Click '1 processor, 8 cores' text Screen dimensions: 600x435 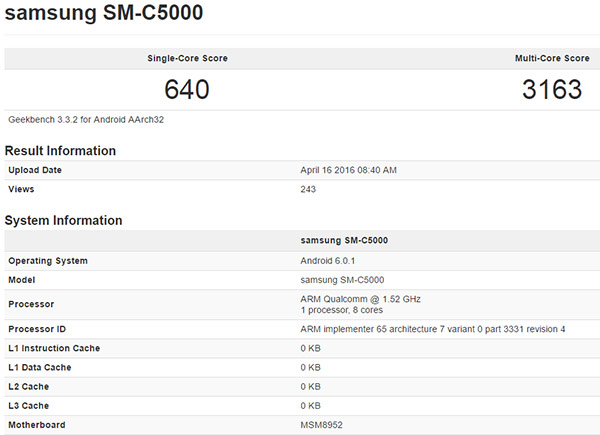tap(341, 310)
